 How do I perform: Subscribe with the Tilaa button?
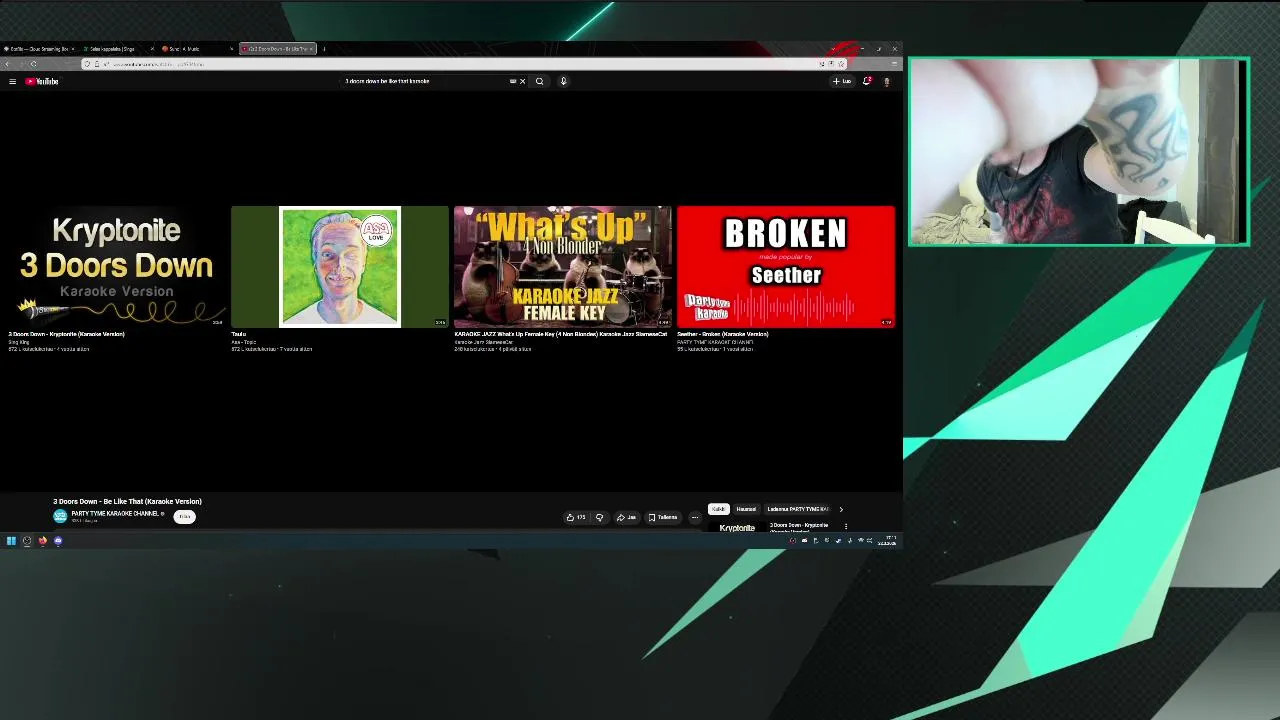(184, 517)
